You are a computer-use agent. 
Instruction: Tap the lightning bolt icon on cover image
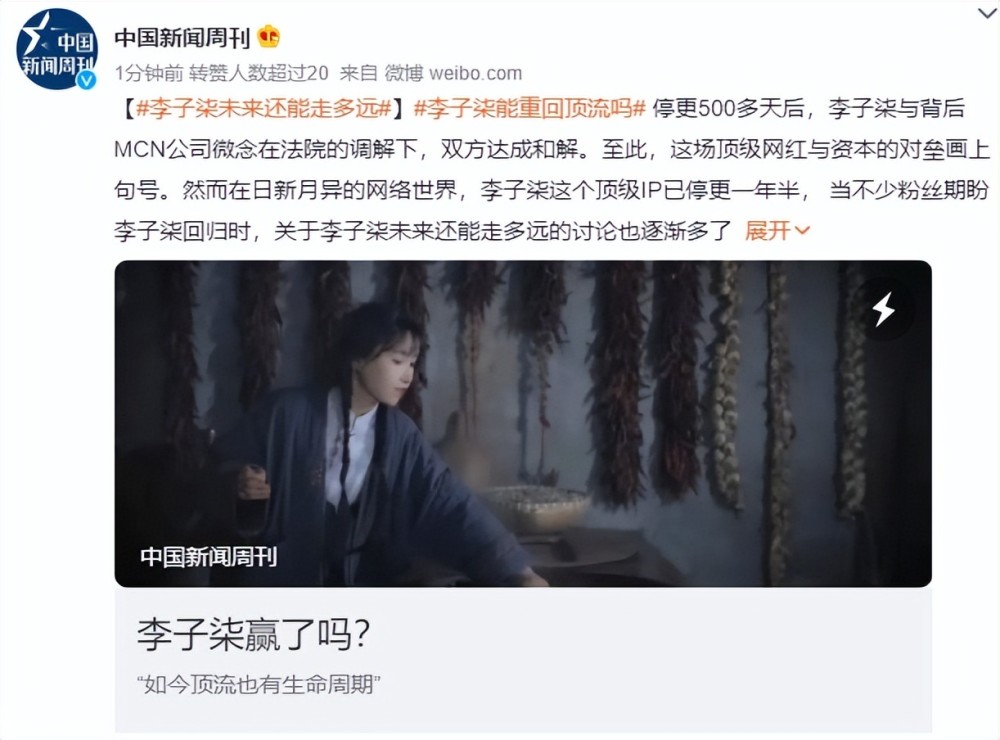pos(884,309)
